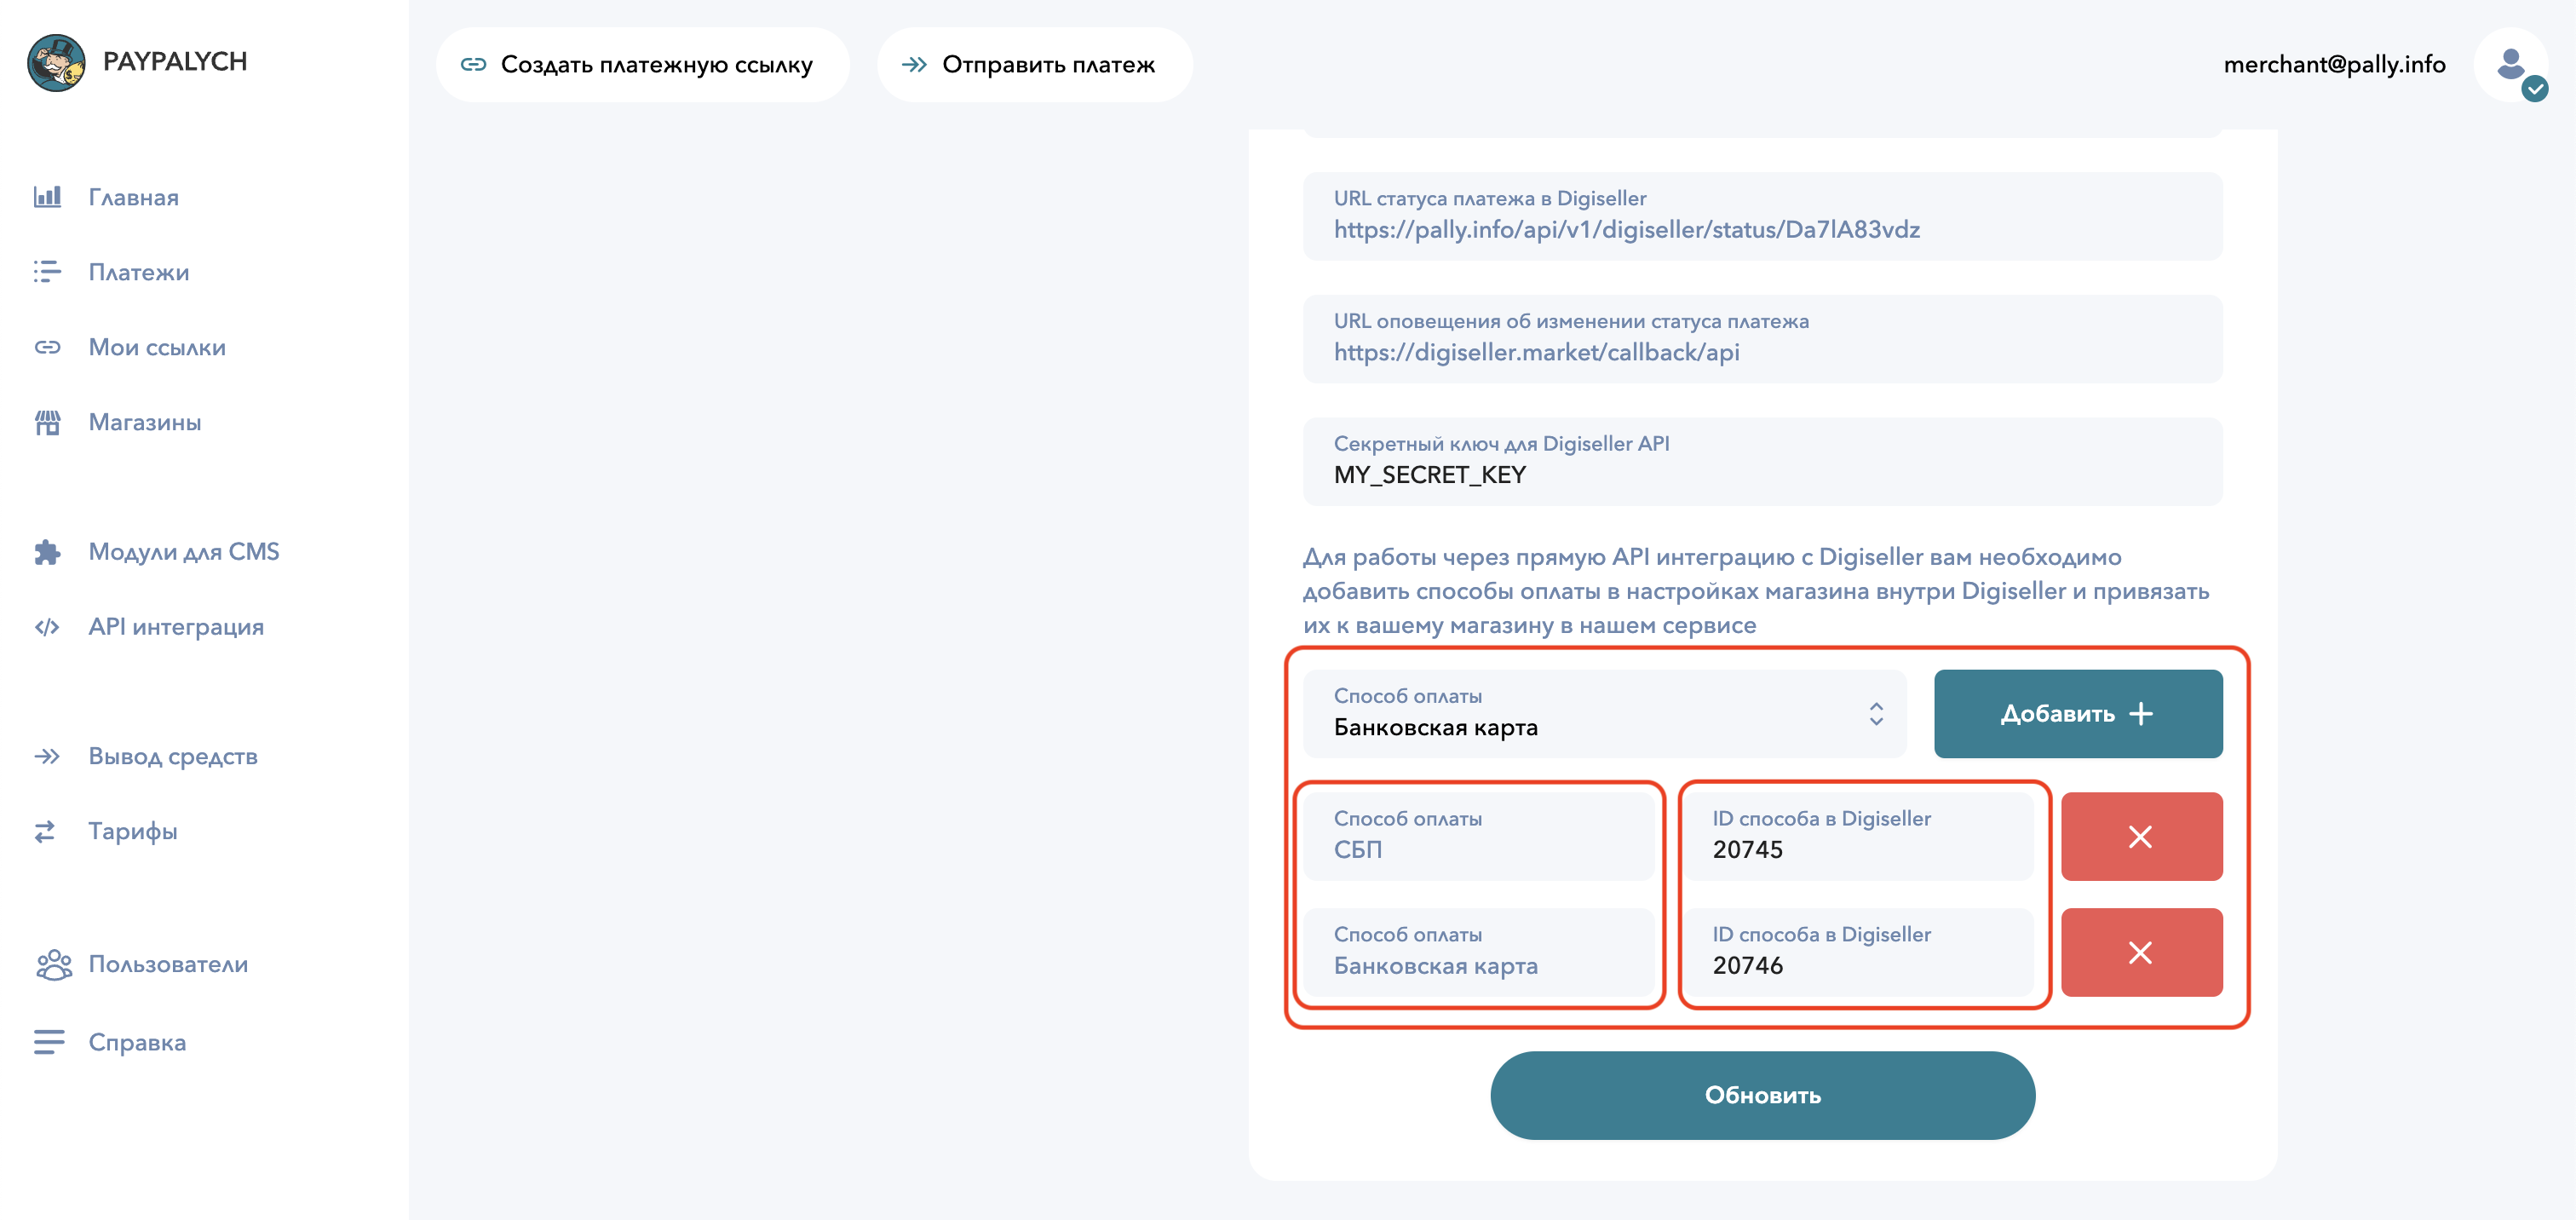Click the Способ оплаты dropdown arrows
The height and width of the screenshot is (1220, 2576).
pyautogui.click(x=1876, y=714)
